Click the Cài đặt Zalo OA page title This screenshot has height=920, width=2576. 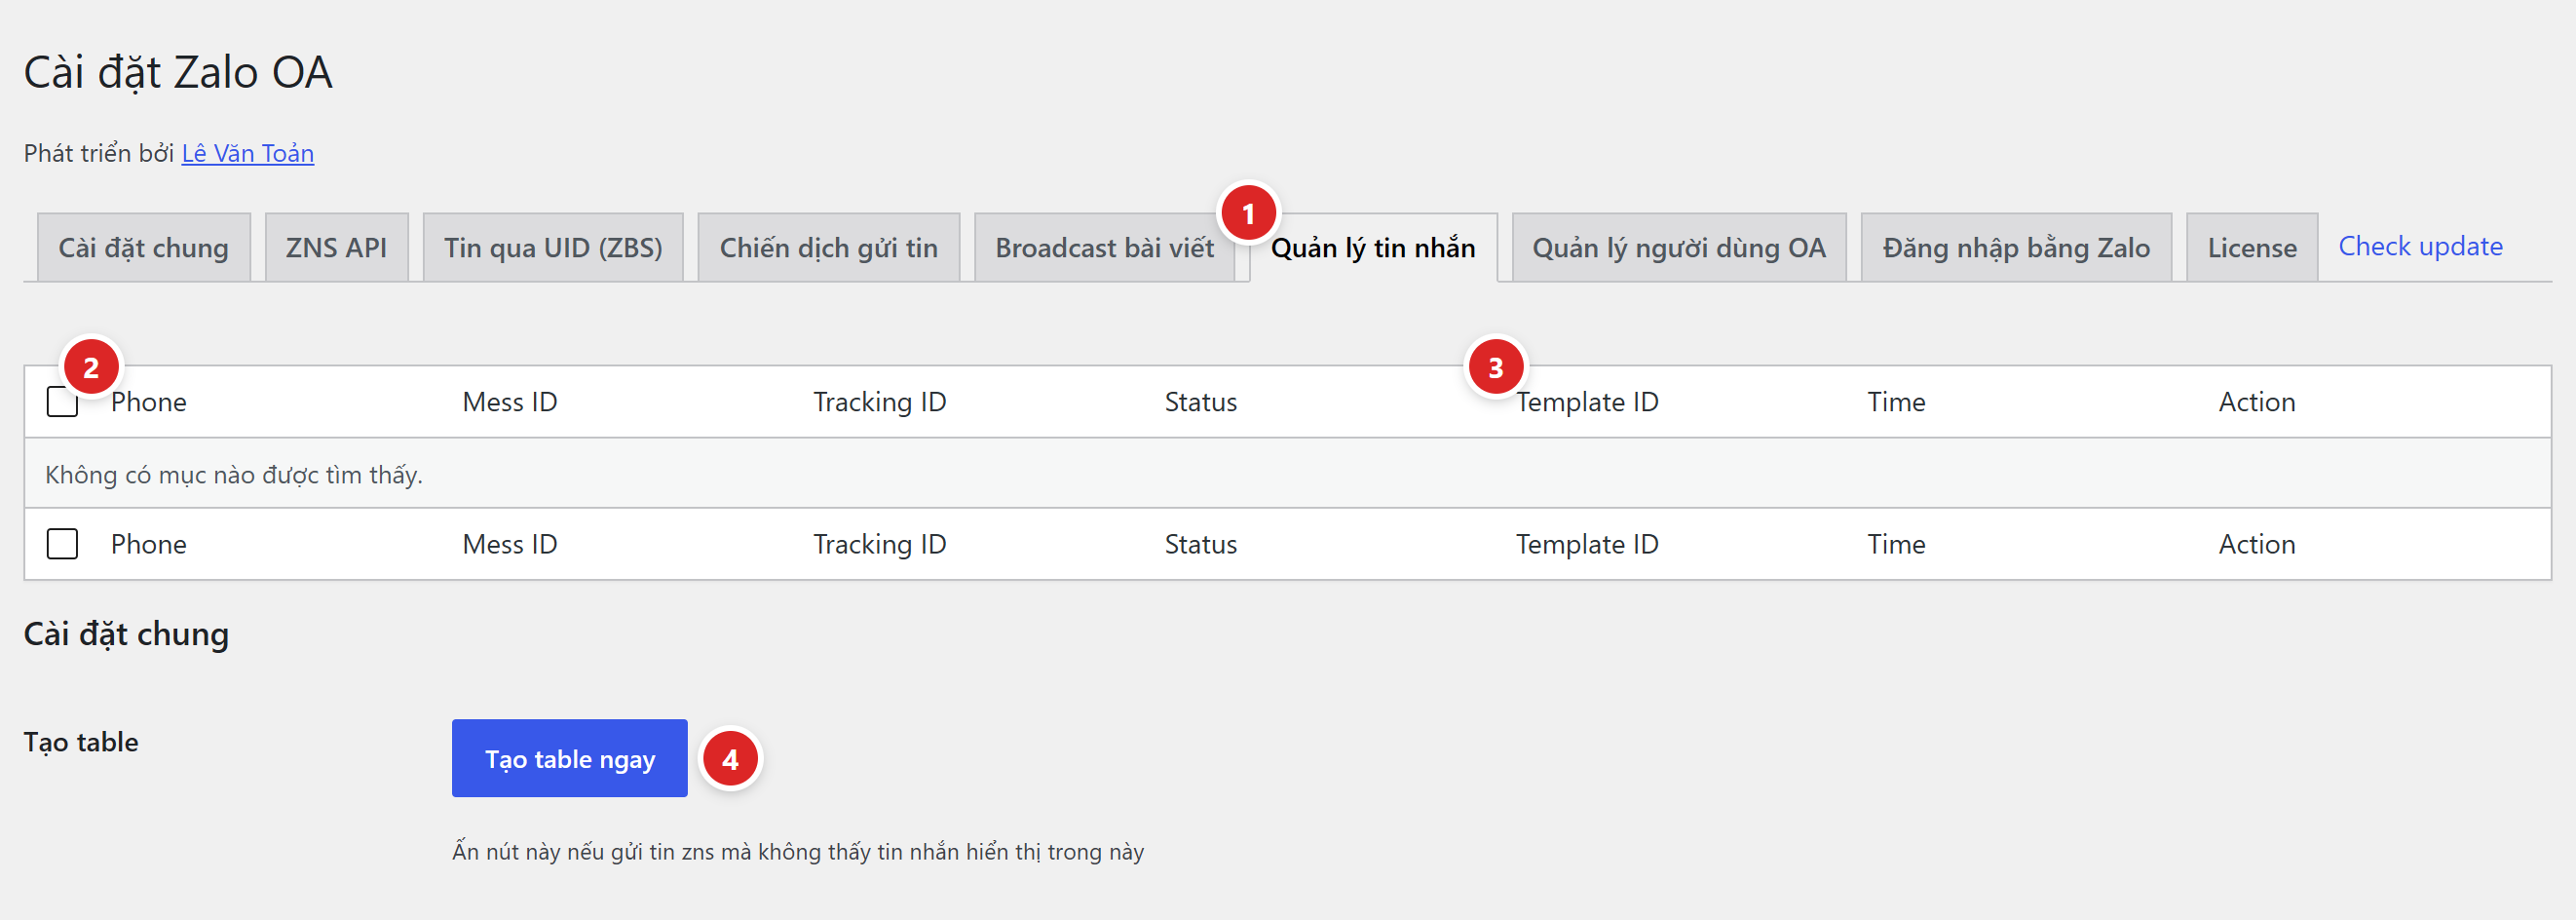click(178, 72)
